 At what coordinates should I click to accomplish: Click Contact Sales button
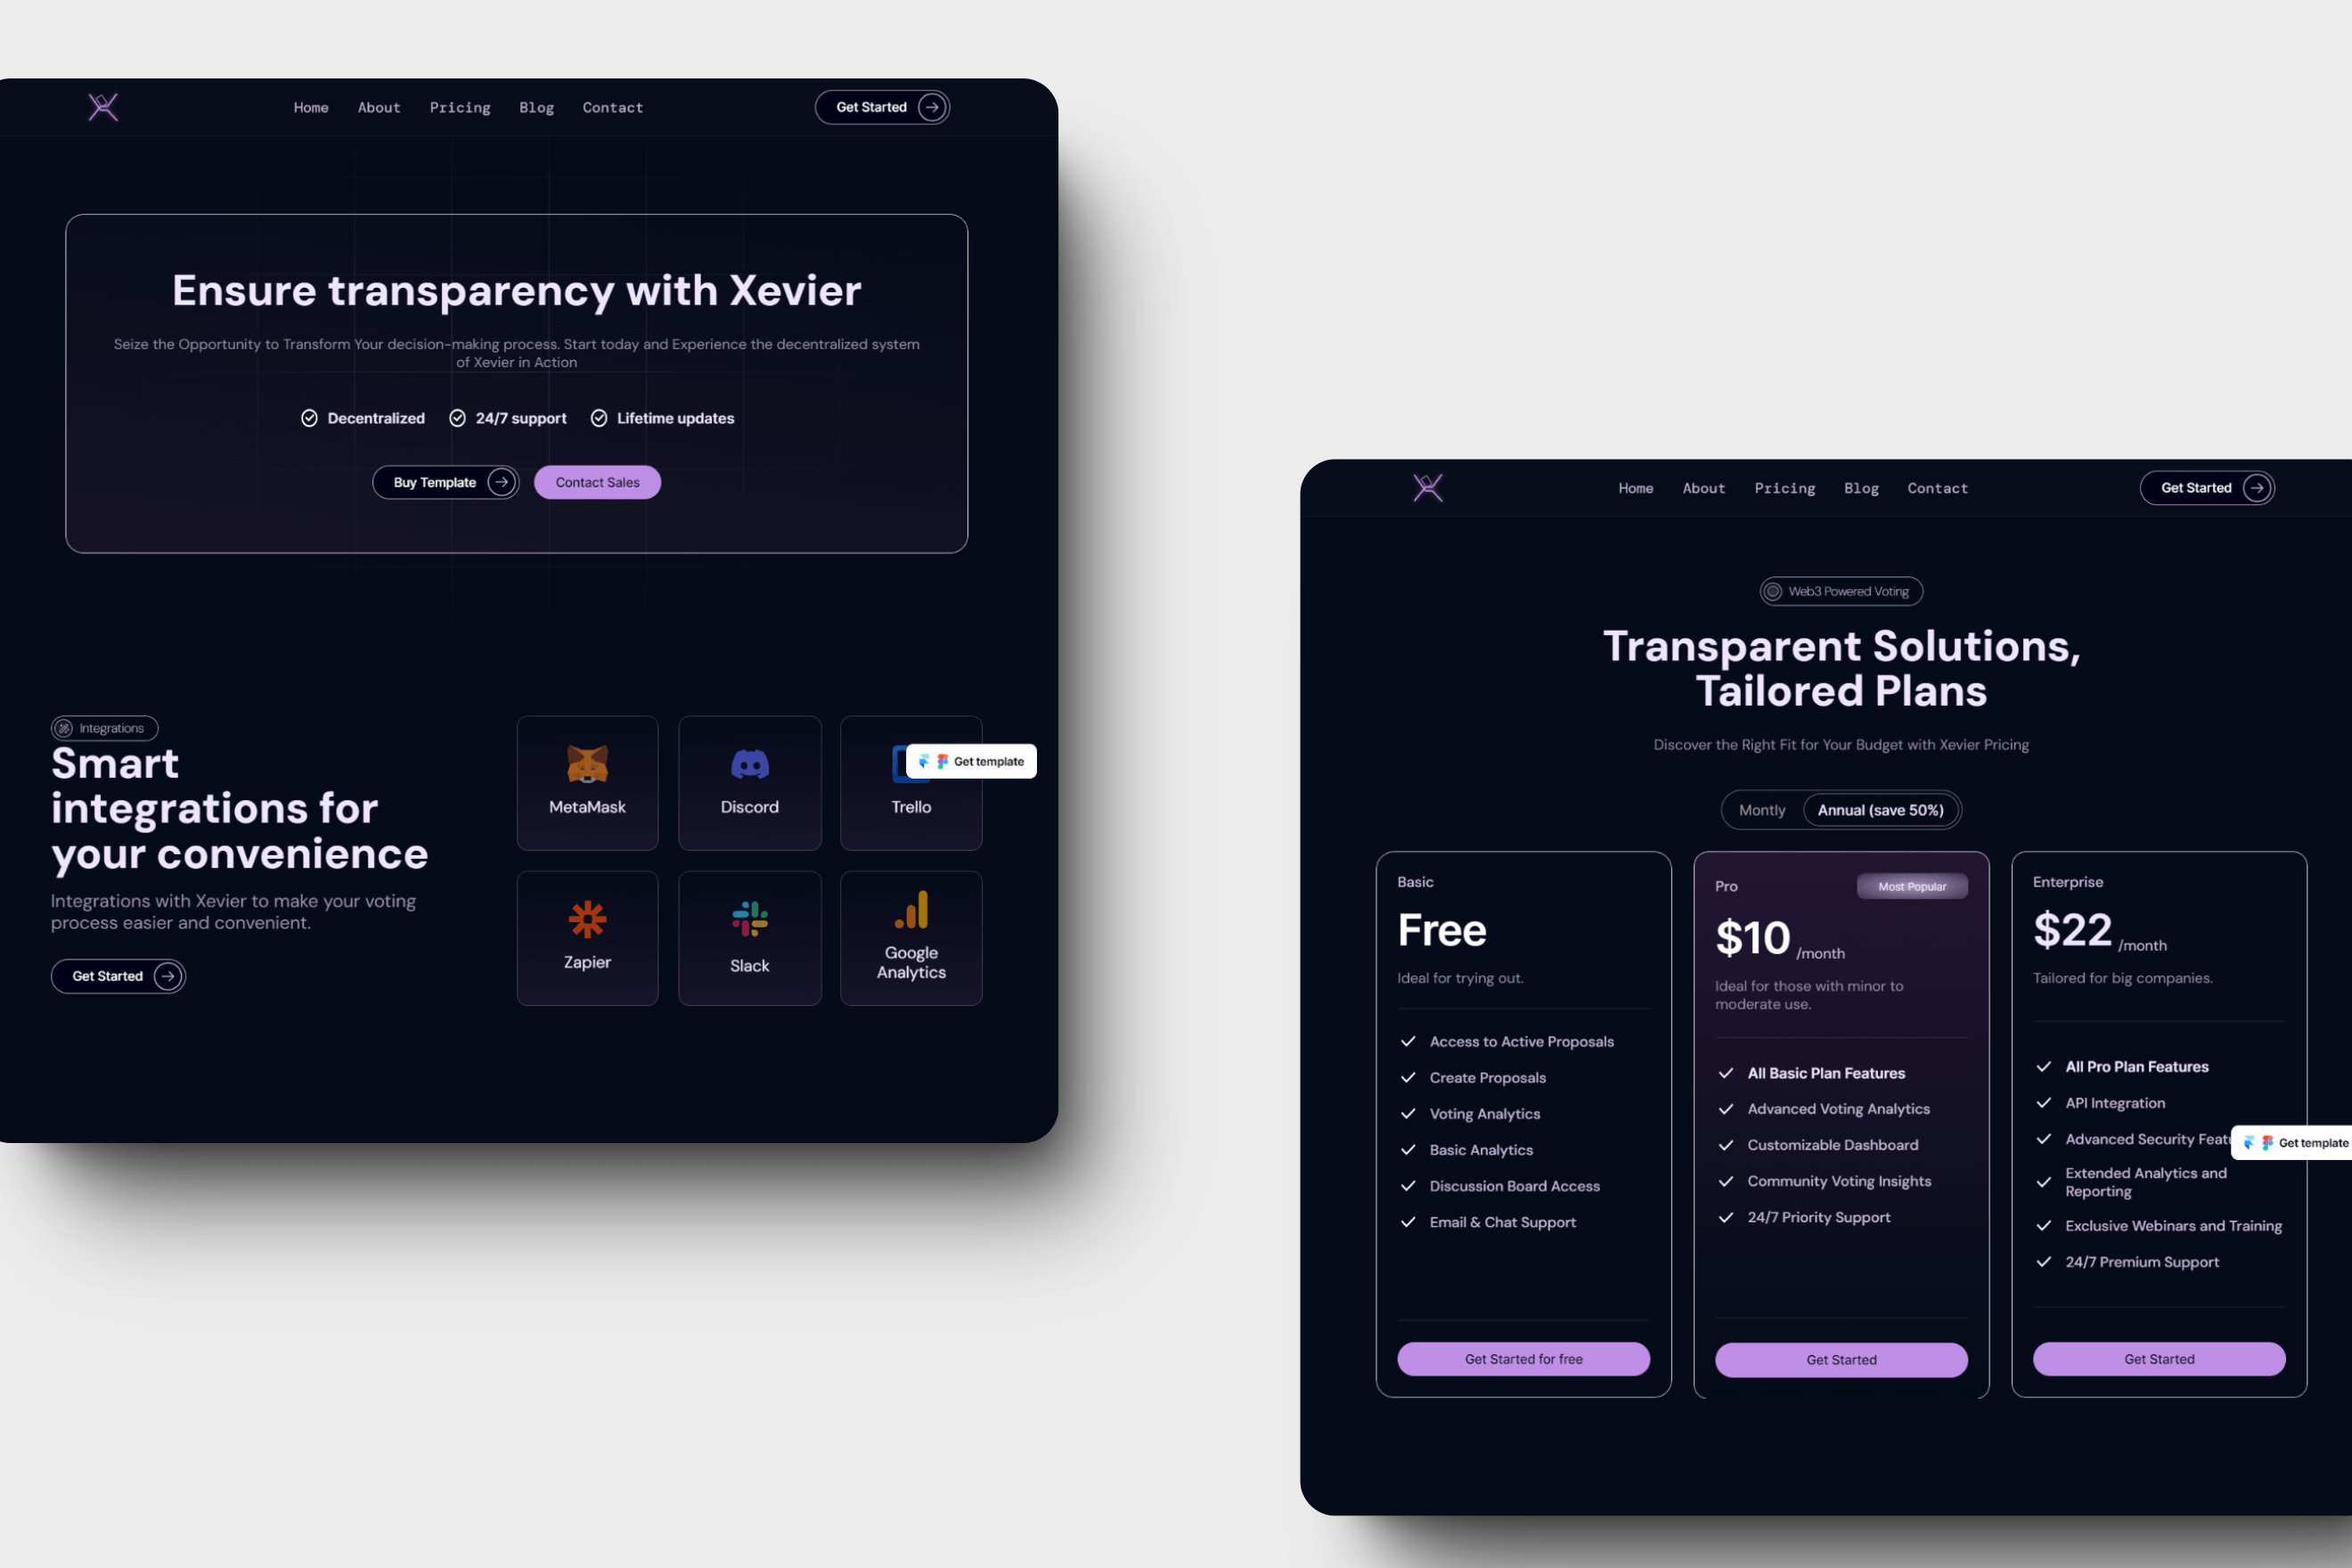click(597, 481)
